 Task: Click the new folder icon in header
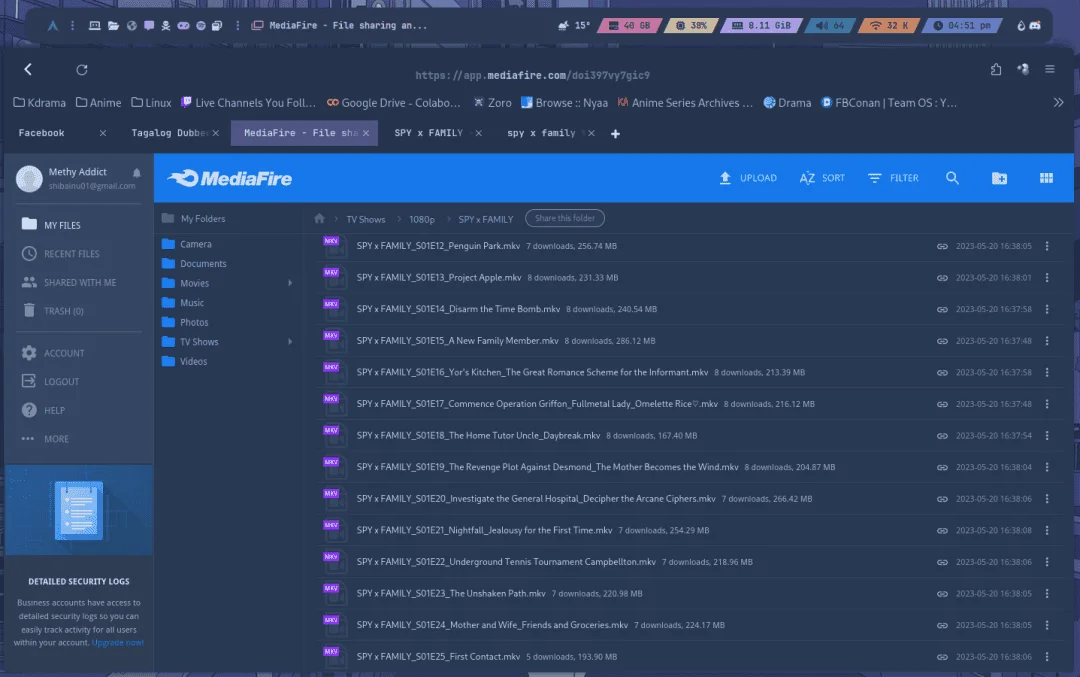(999, 178)
